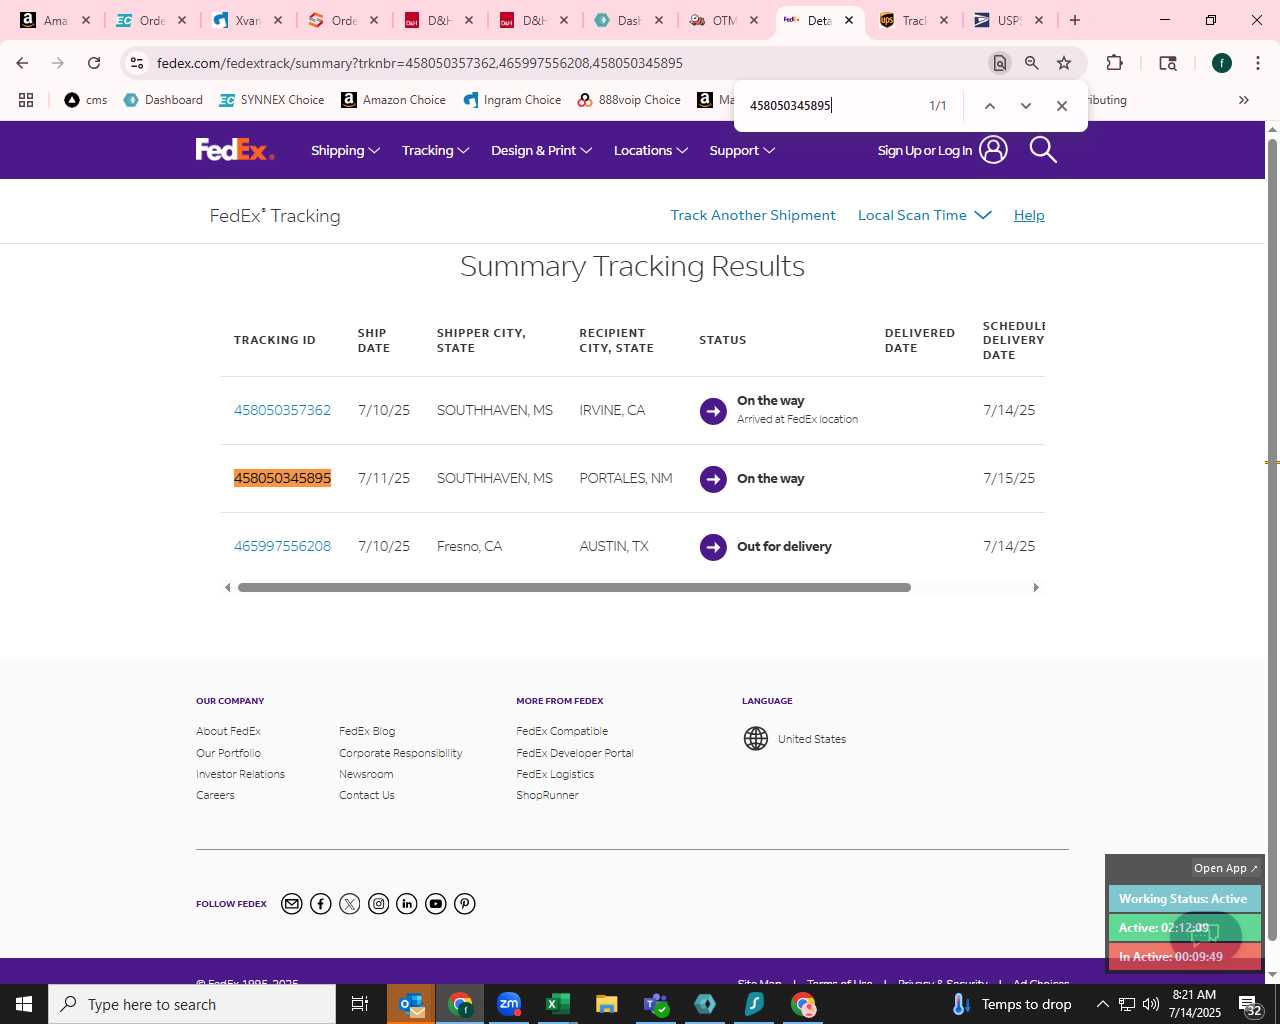The height and width of the screenshot is (1024, 1280).
Task: Open Chrome zoom magnifier icon in address bar
Action: click(1032, 63)
